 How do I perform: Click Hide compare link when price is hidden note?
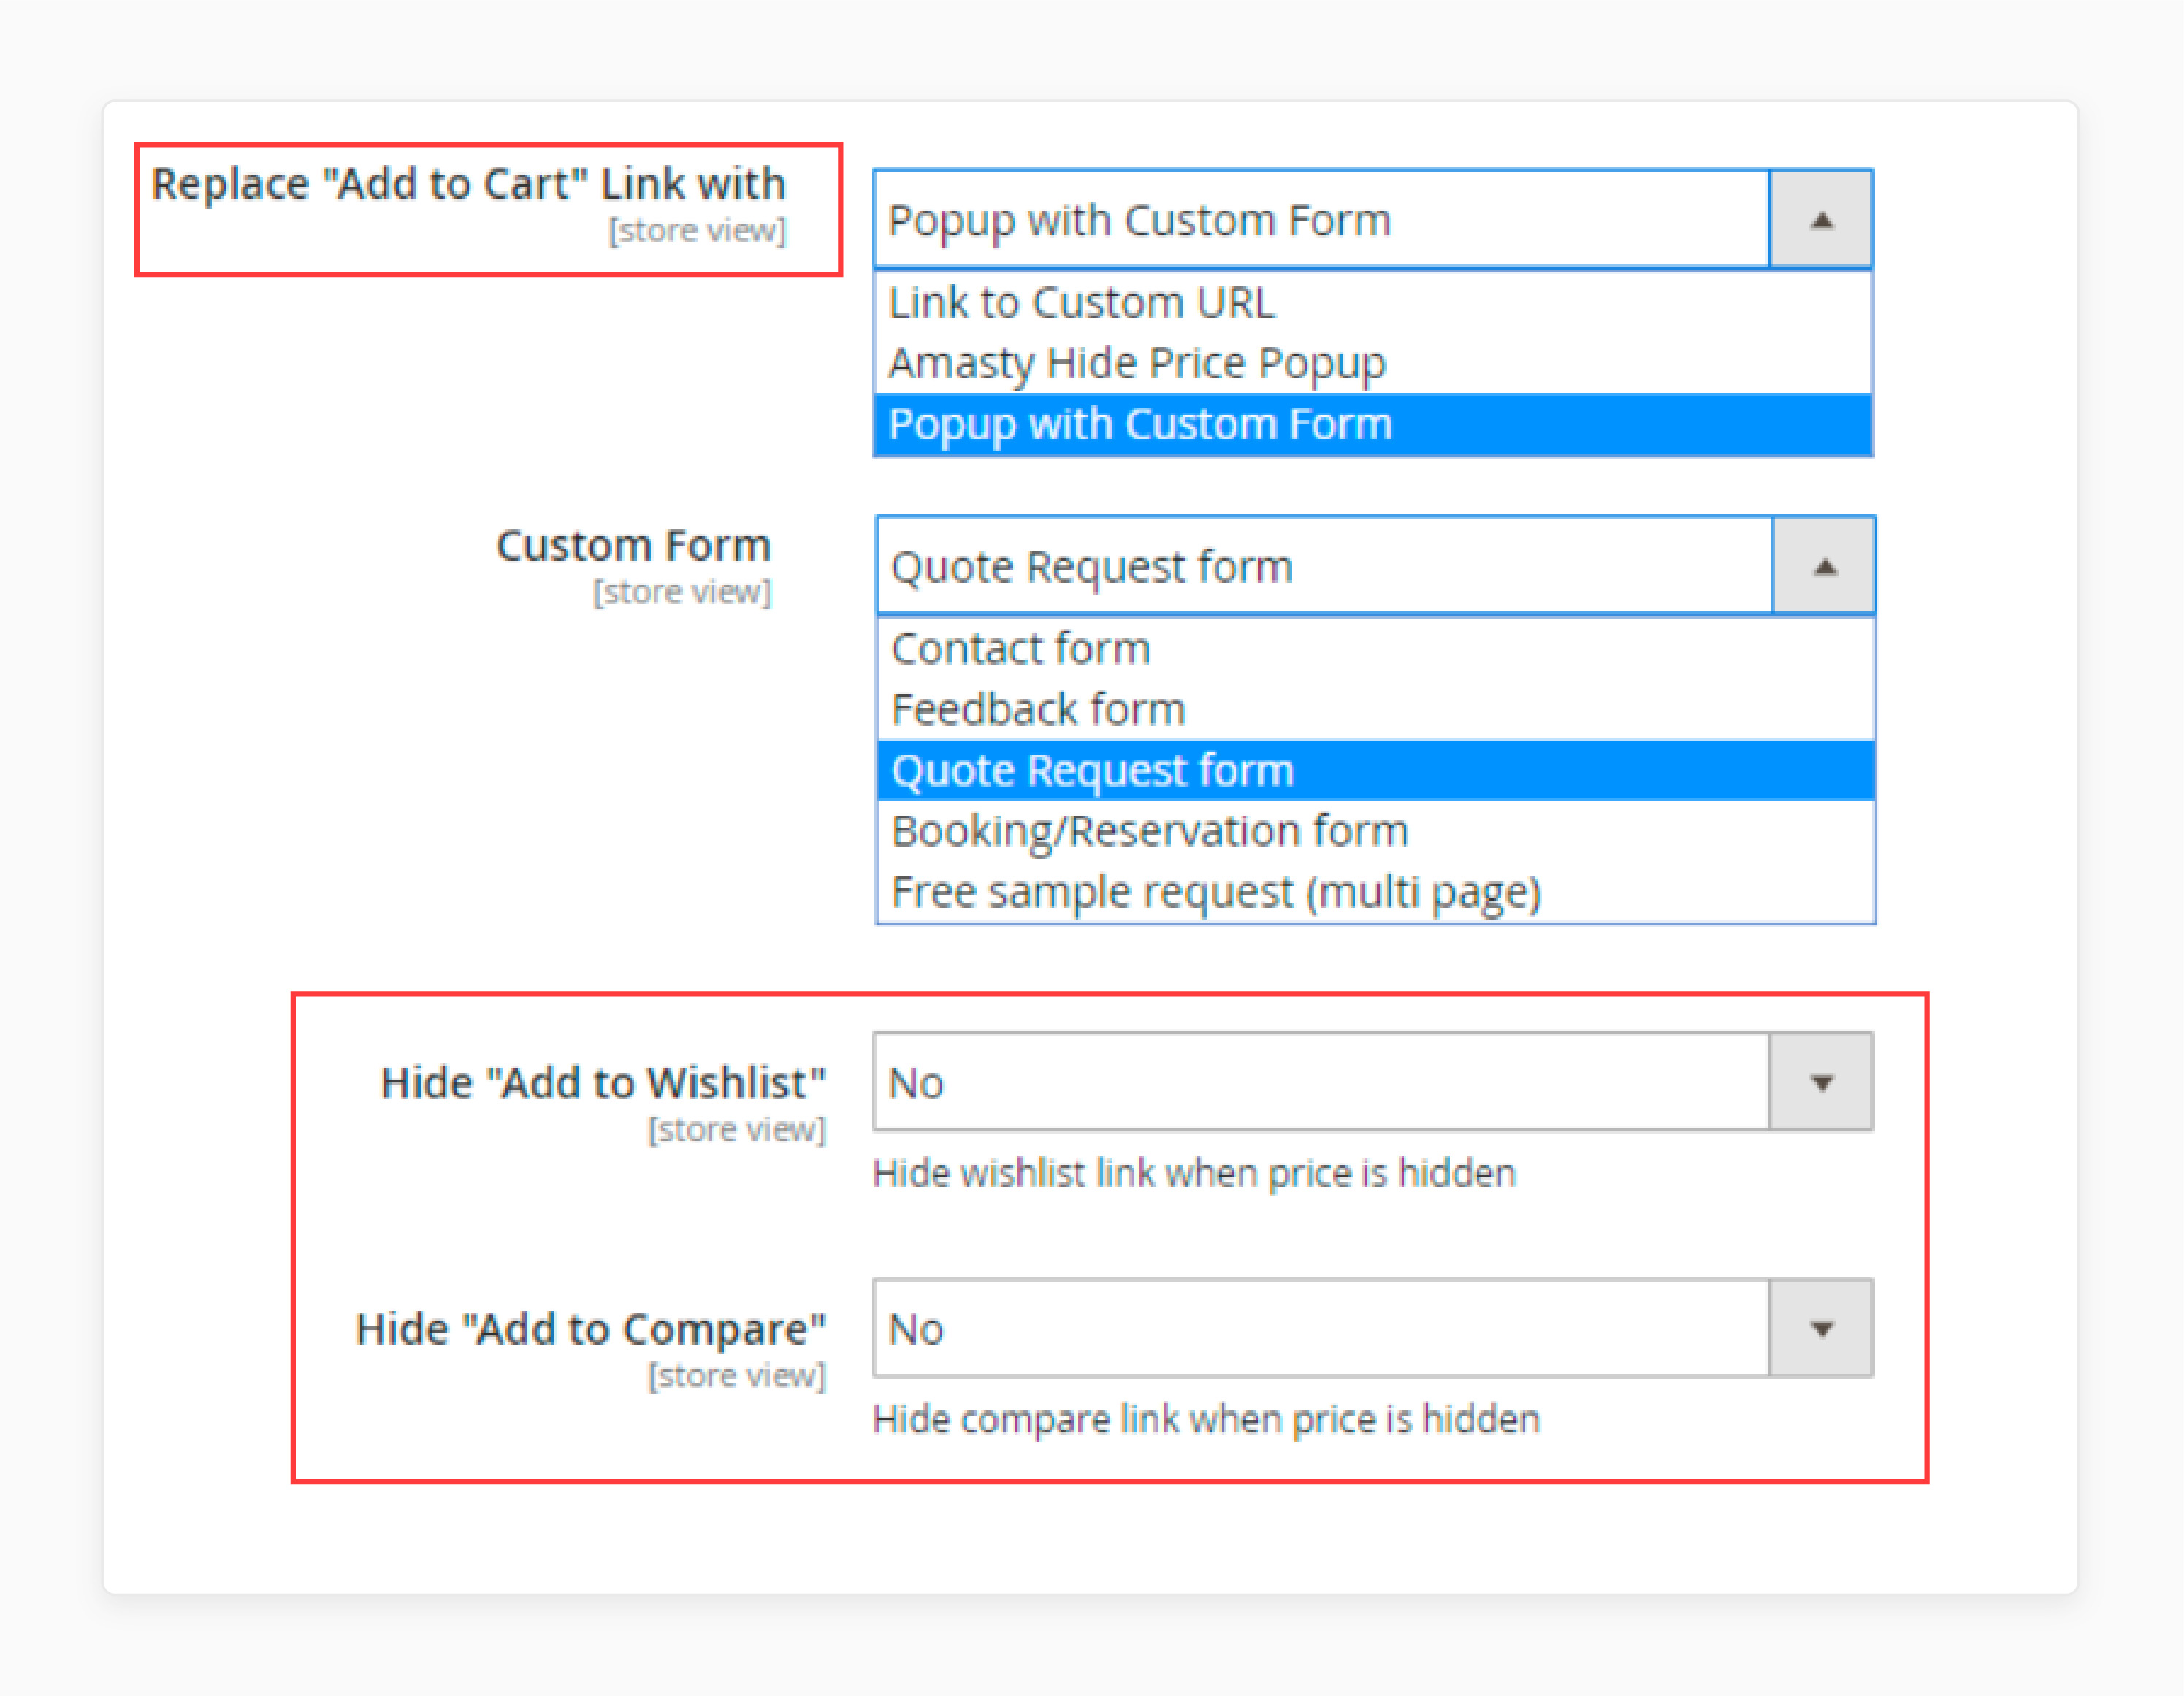1206,1420
